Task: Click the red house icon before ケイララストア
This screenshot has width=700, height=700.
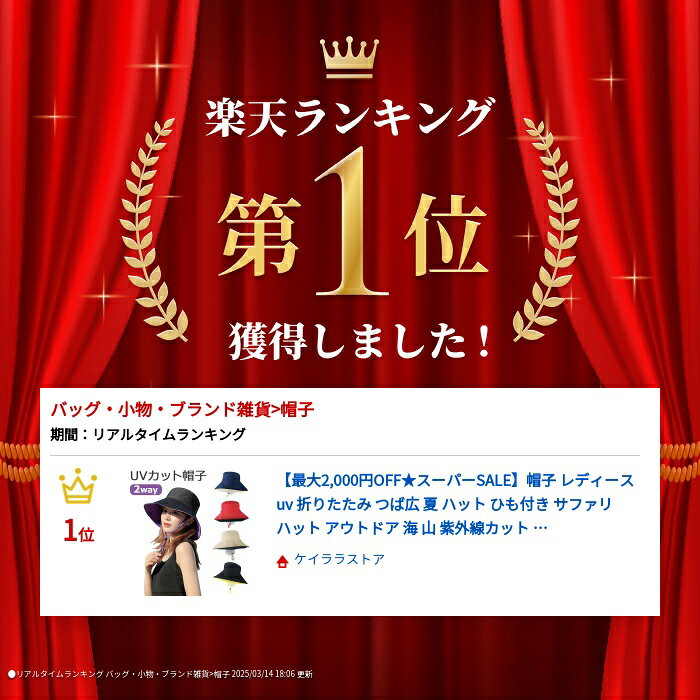Action: 282,561
